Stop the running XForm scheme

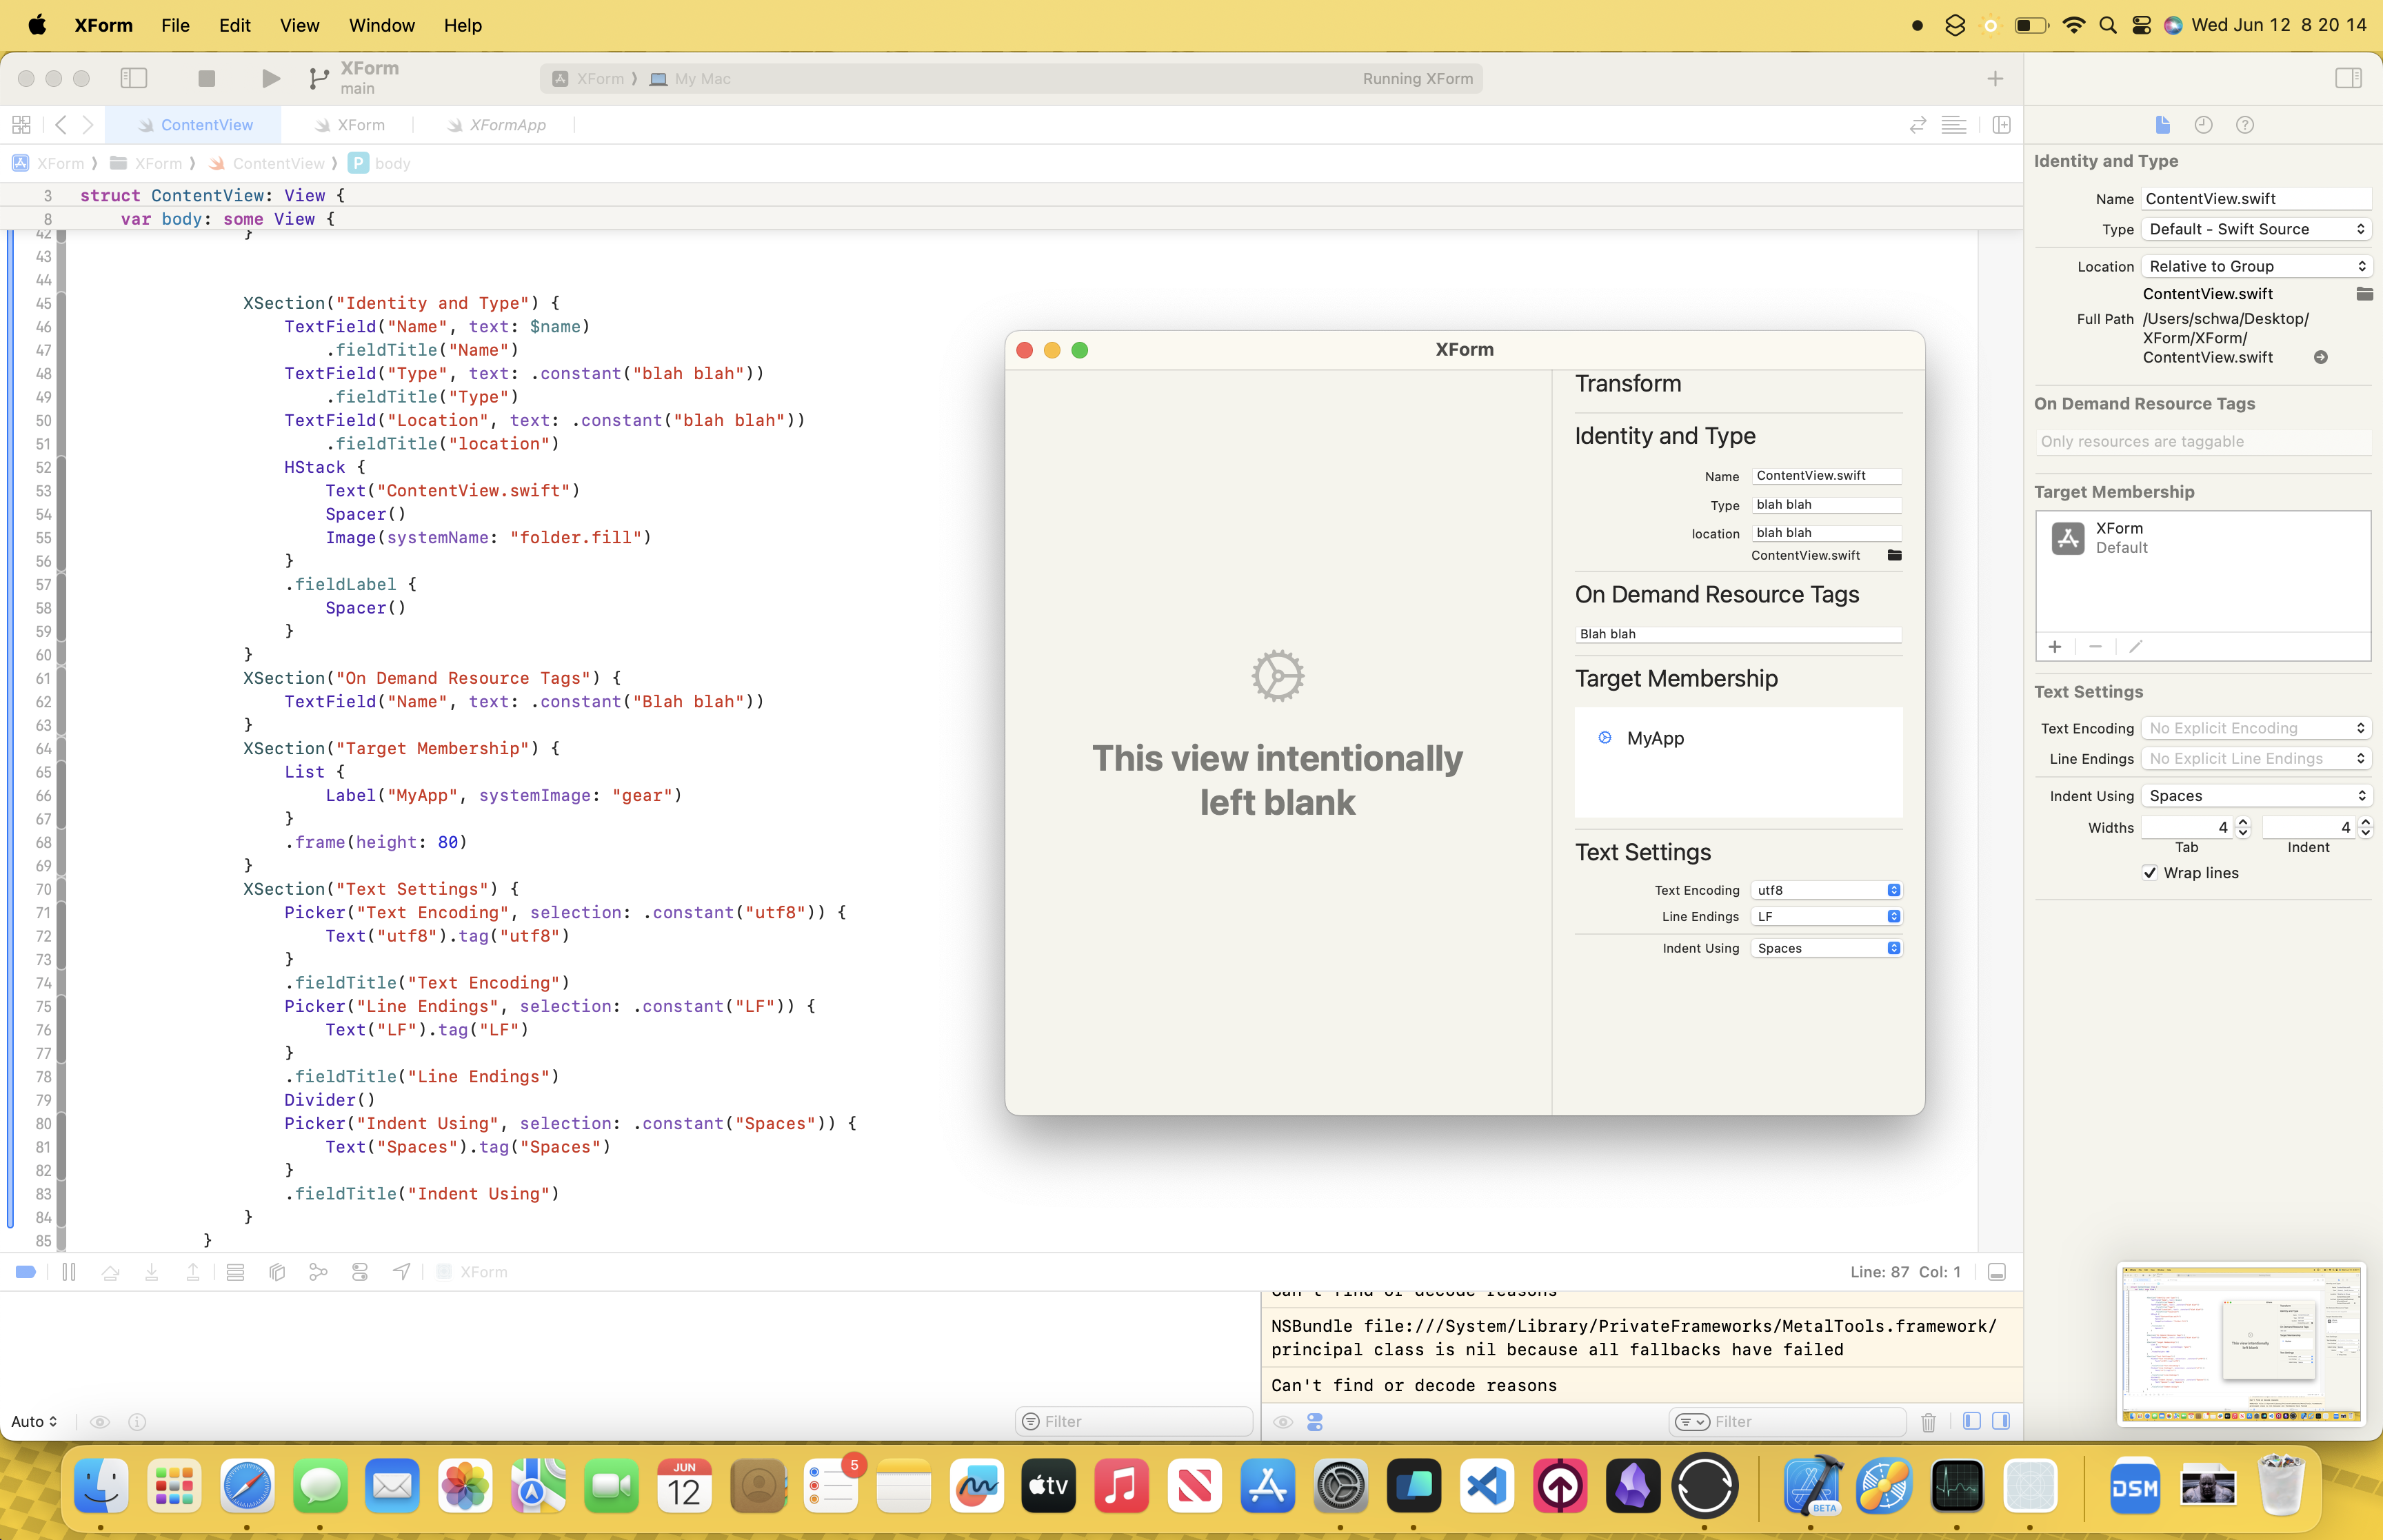coord(207,78)
